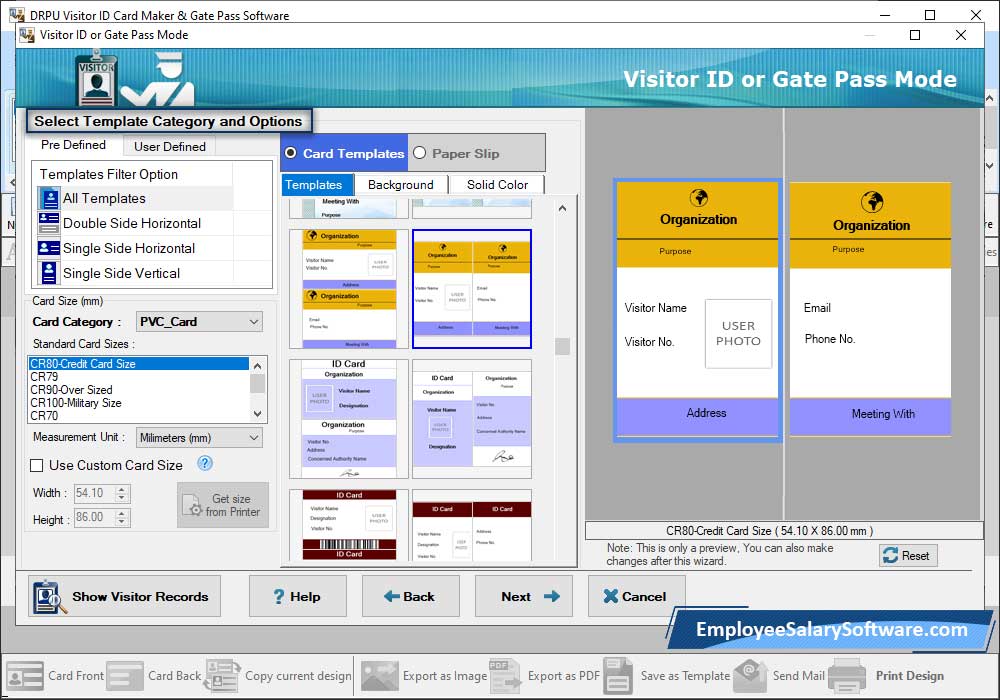This screenshot has width=1000, height=700.
Task: Select the Paper Slip radio button
Action: 420,153
